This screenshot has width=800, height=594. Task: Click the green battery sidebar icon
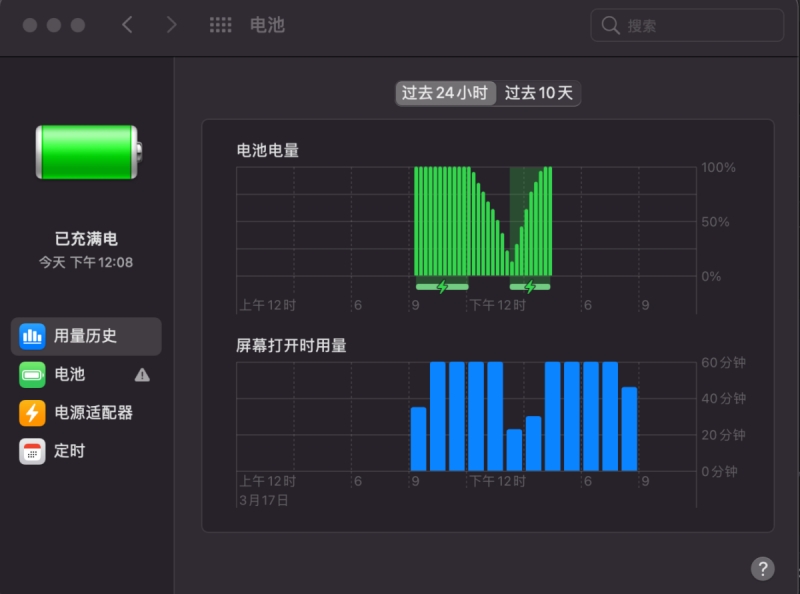coord(32,375)
